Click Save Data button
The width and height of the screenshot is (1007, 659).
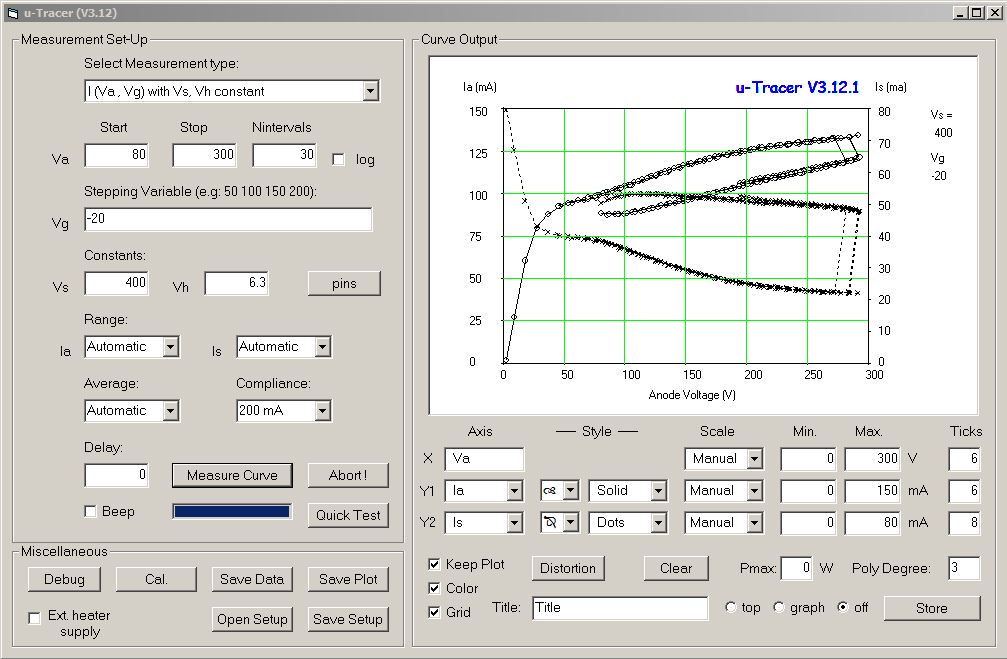pos(252,579)
